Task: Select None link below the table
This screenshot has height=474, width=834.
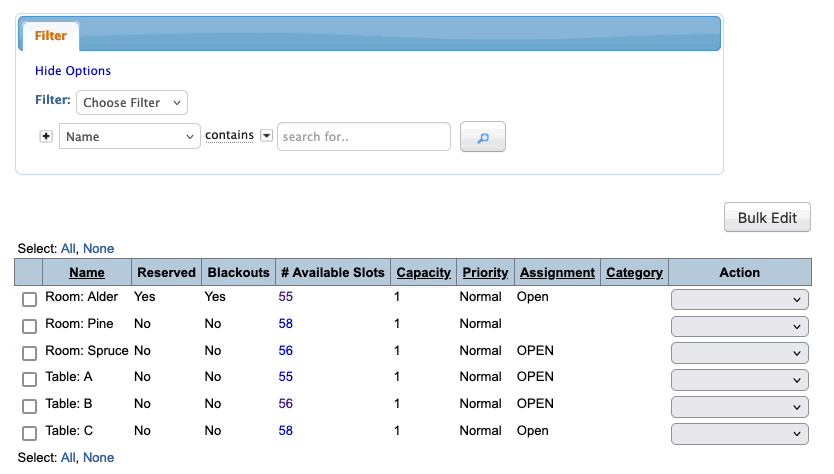Action: 98,458
